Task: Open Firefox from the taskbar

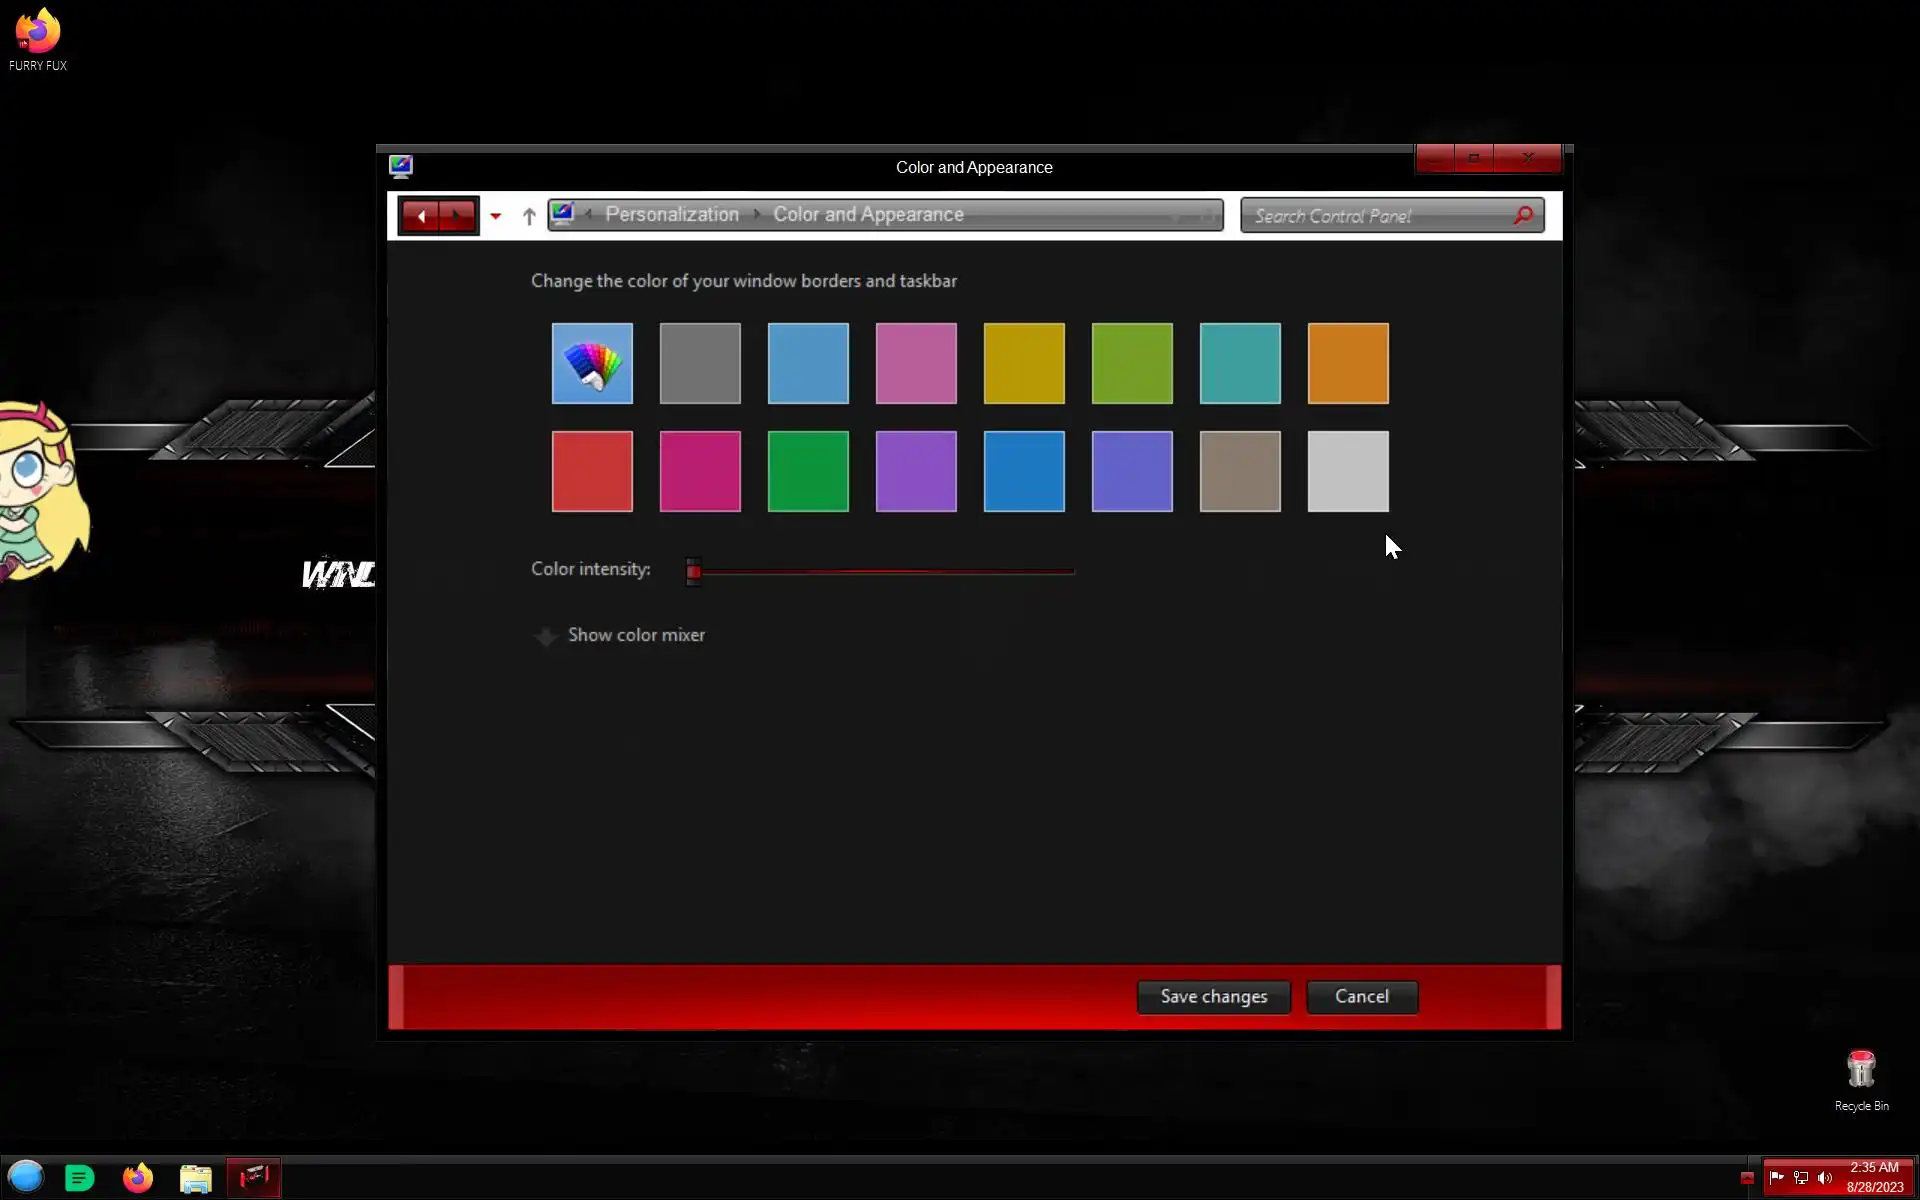Action: click(138, 1178)
